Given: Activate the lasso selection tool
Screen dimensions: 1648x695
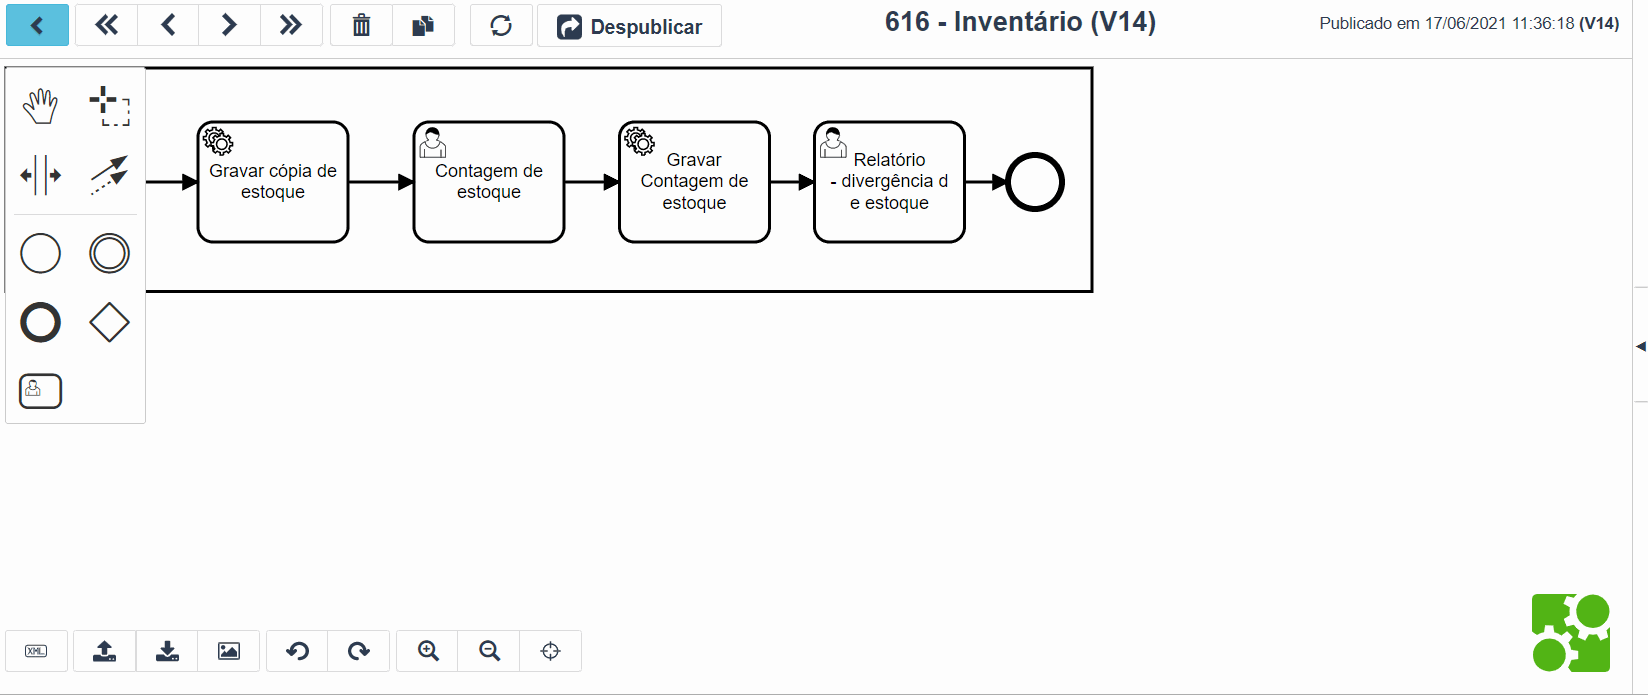Looking at the screenshot, I should tap(110, 106).
